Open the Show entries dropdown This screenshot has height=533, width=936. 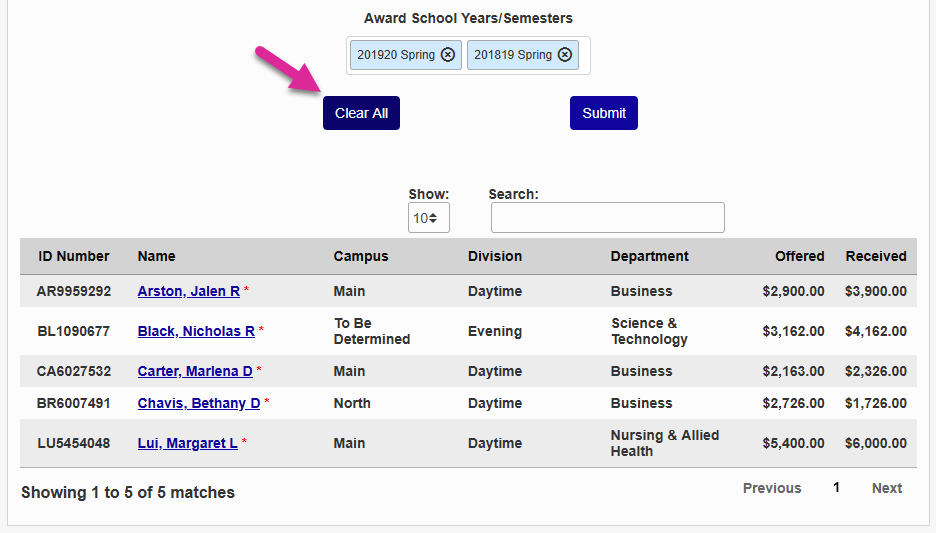[429, 218]
